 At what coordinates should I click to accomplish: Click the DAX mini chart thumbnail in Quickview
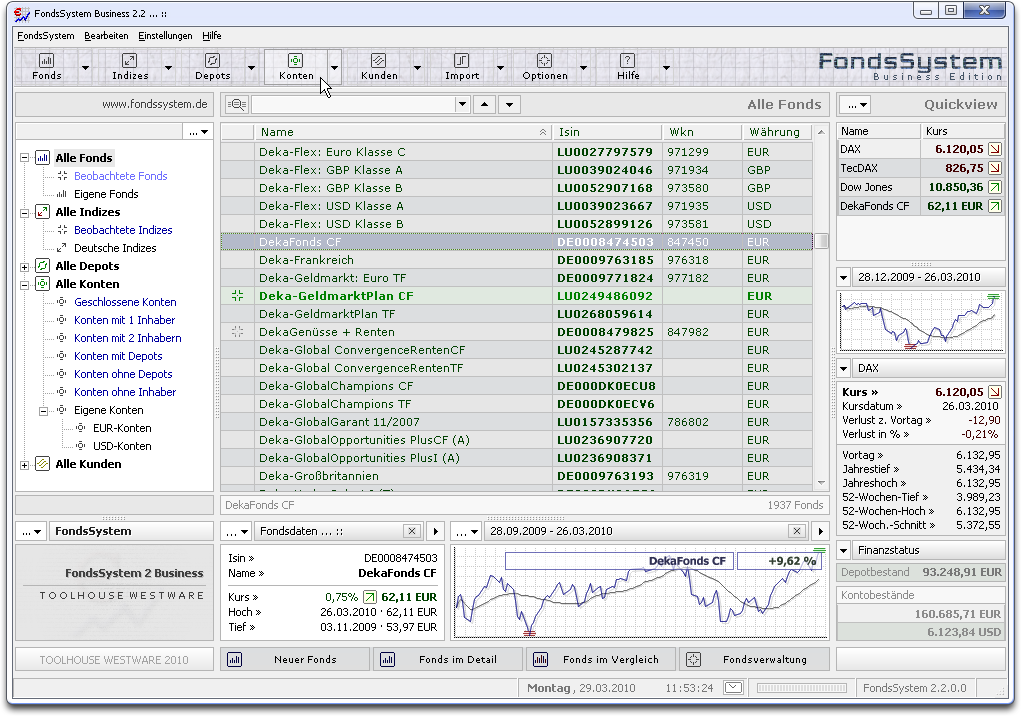(921, 322)
